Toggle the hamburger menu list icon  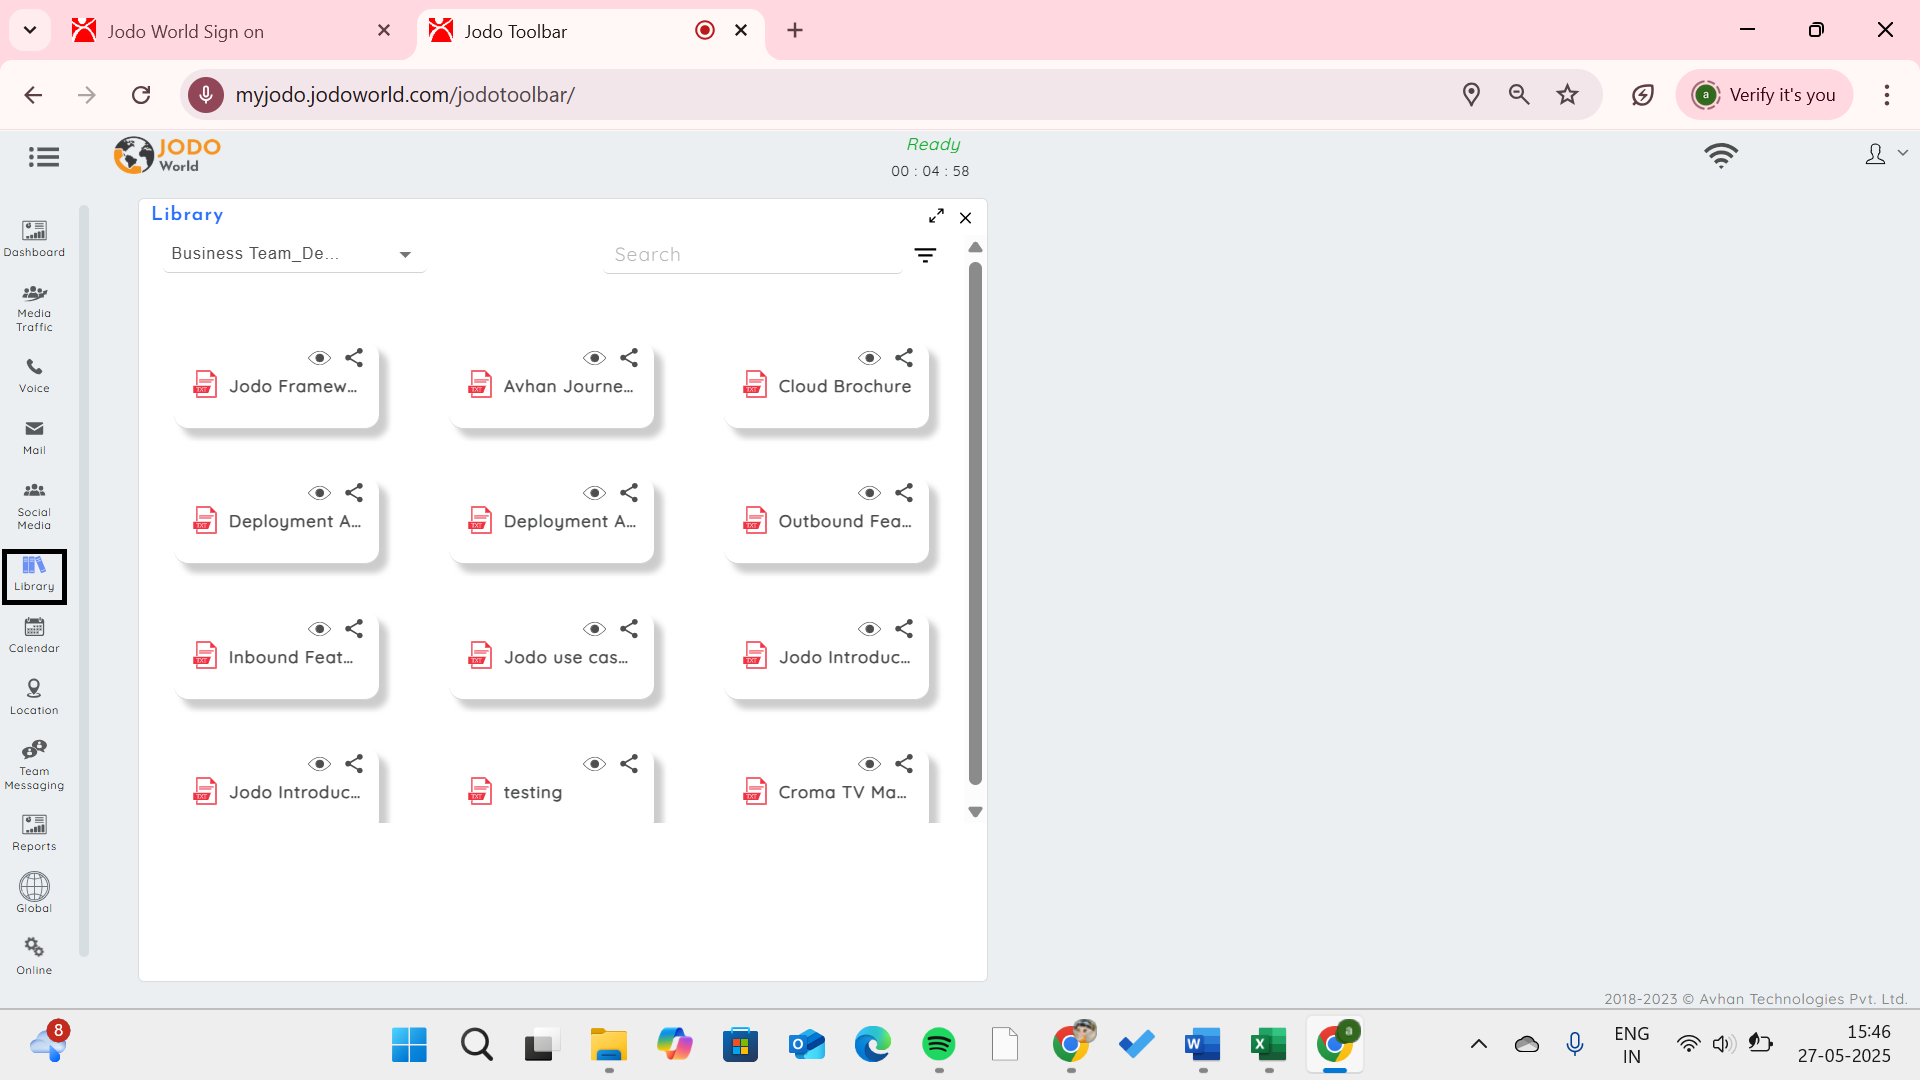[x=44, y=157]
